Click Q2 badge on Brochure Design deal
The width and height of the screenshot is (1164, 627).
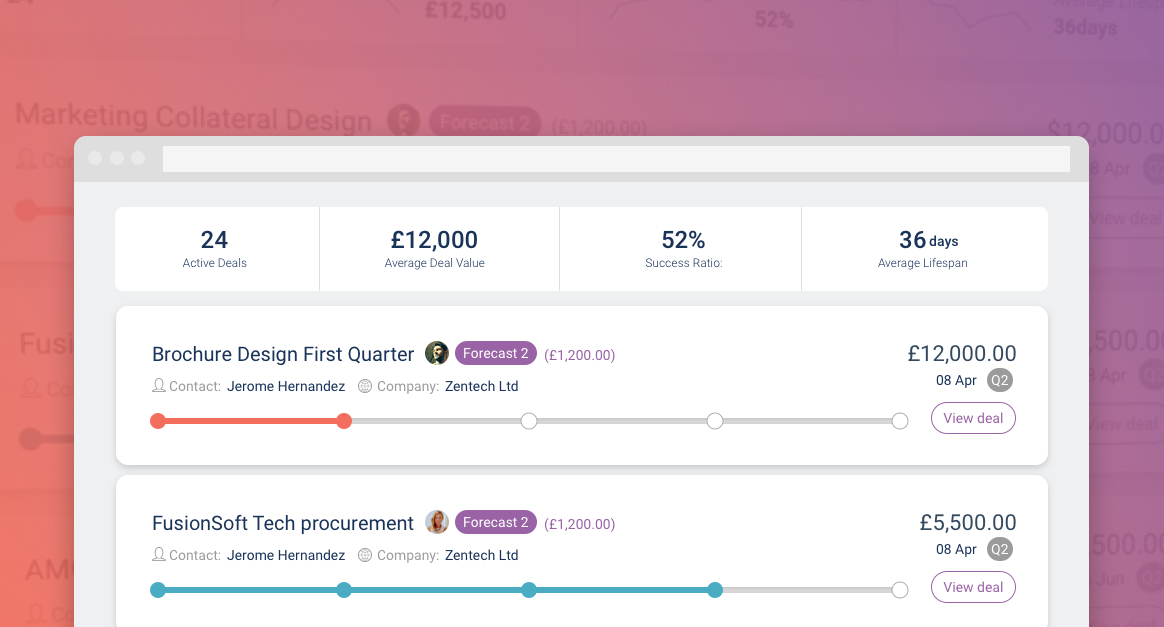coord(1000,381)
